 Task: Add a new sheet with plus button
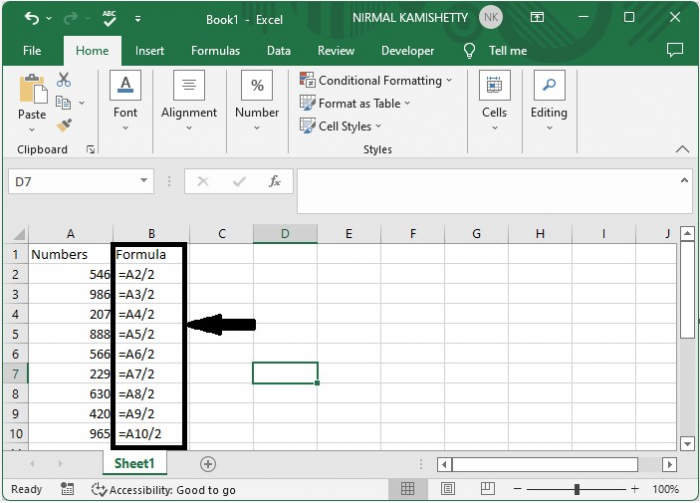pos(208,464)
